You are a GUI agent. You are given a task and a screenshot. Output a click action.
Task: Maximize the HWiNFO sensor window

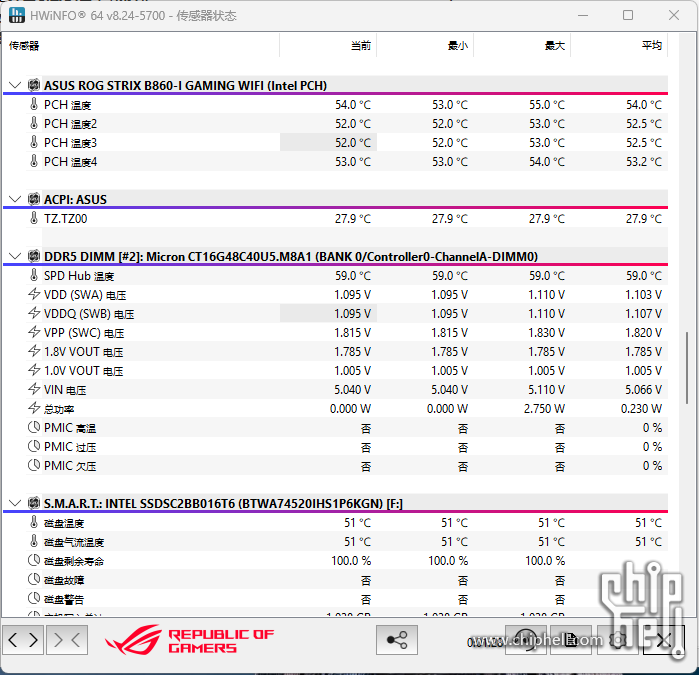click(x=628, y=15)
